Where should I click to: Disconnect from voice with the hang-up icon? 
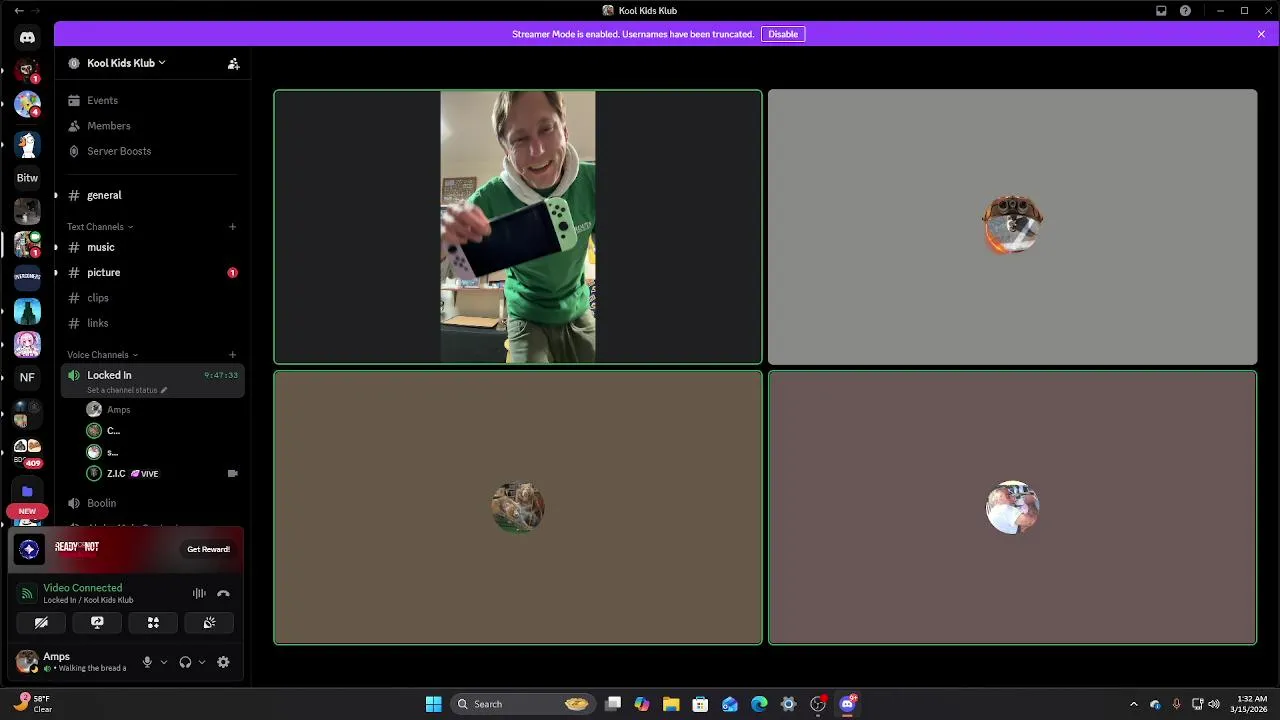(223, 593)
